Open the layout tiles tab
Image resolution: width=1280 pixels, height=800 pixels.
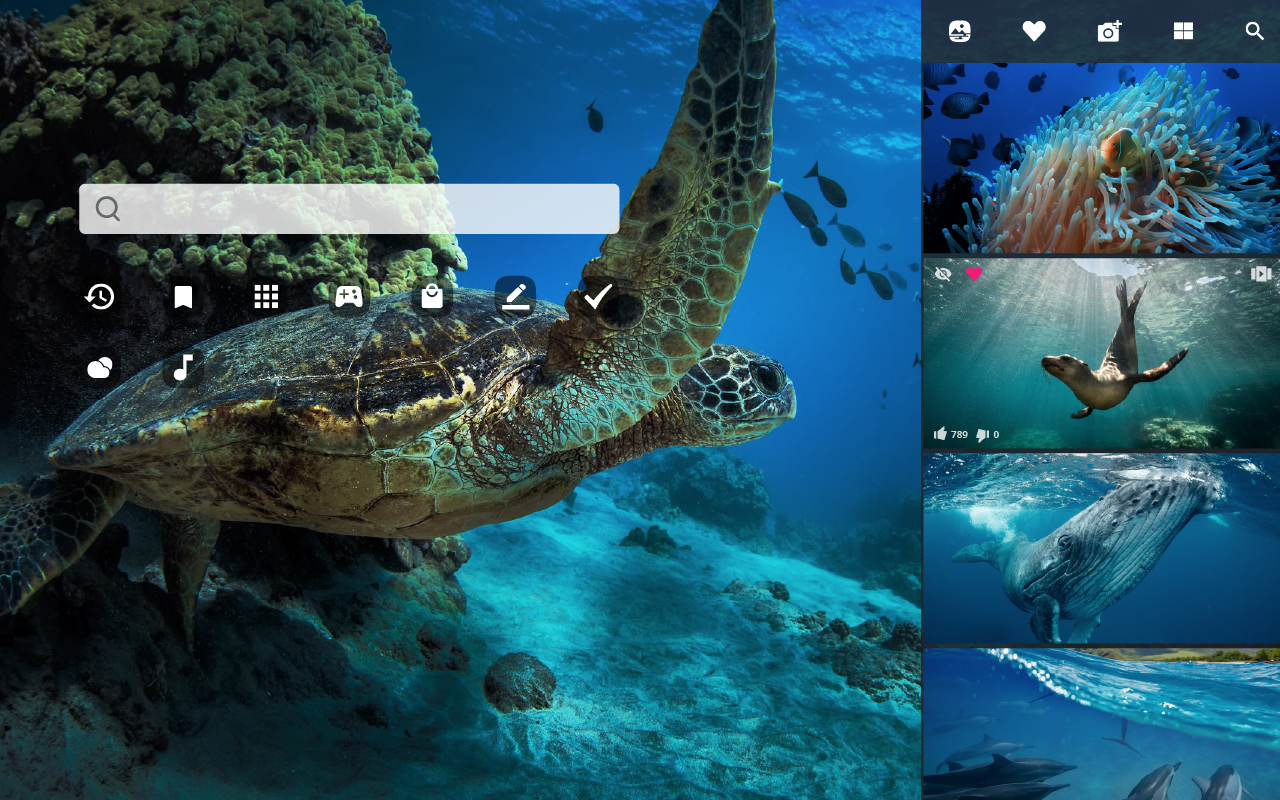1183,31
